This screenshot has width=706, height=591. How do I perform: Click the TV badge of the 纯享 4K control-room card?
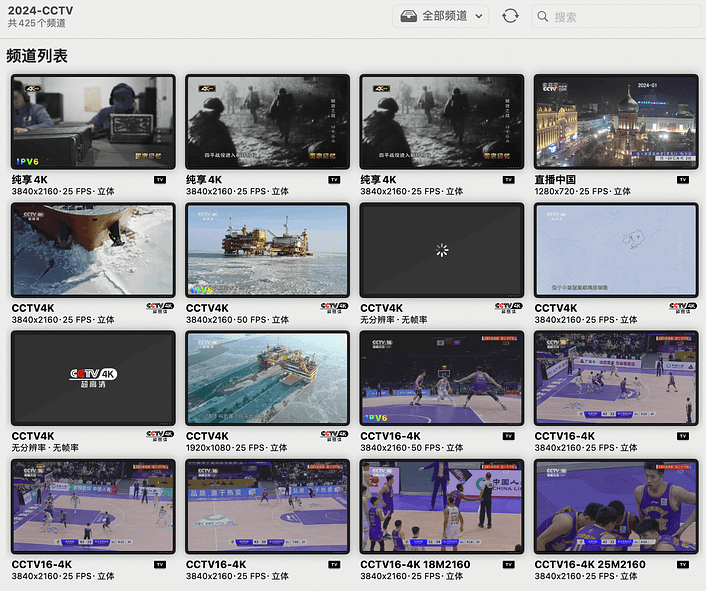[x=160, y=180]
